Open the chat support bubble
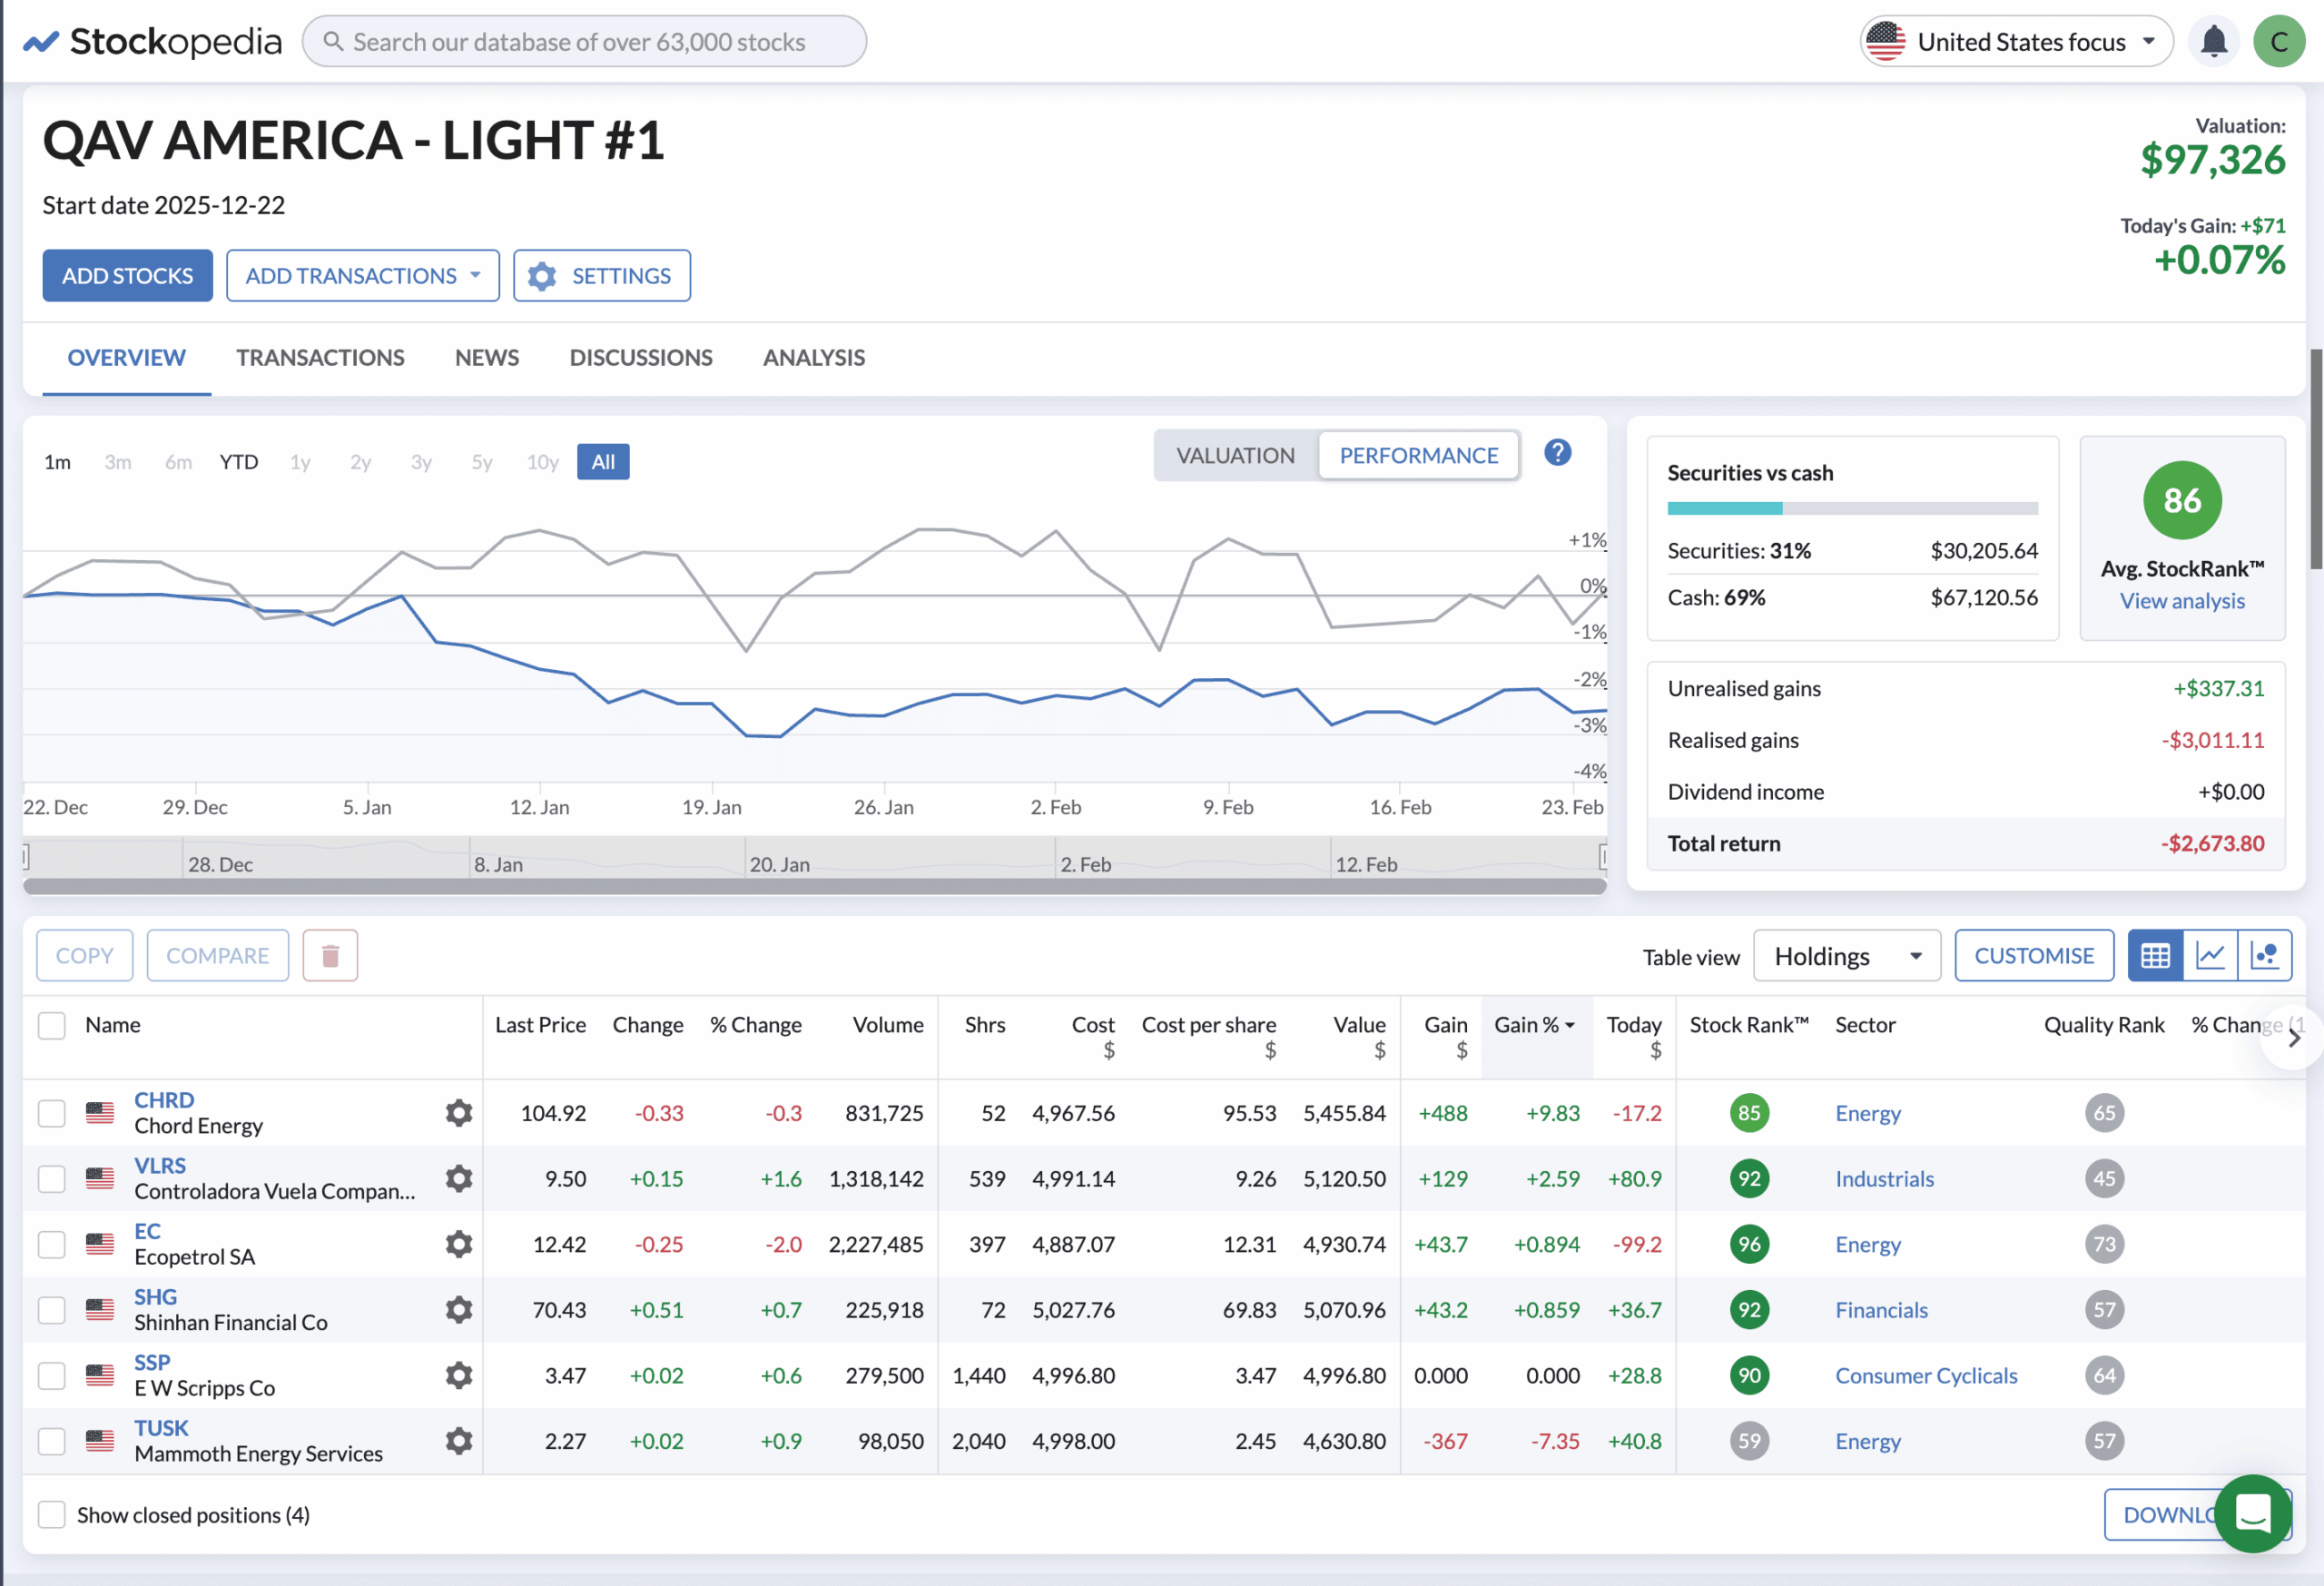This screenshot has width=2324, height=1586. [2253, 1512]
